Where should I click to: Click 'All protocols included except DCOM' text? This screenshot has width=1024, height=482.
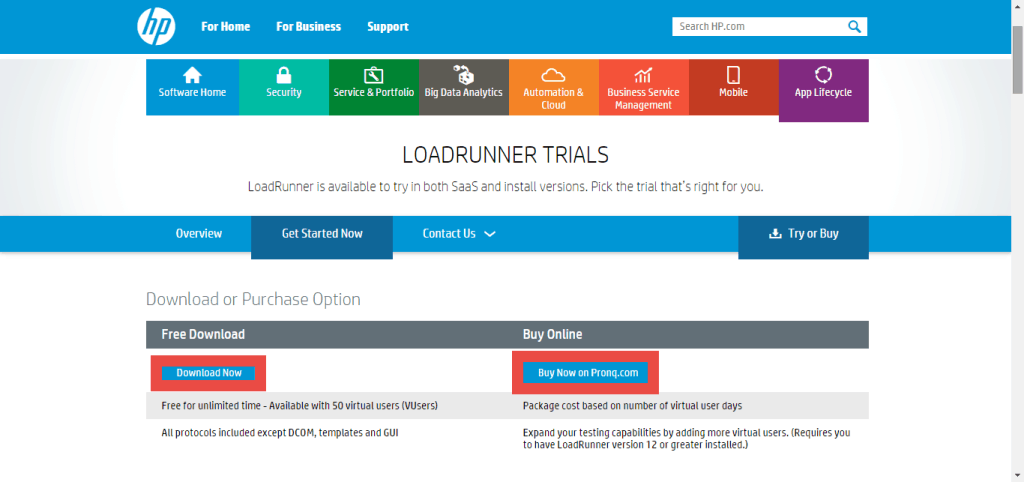pyautogui.click(x=280, y=432)
